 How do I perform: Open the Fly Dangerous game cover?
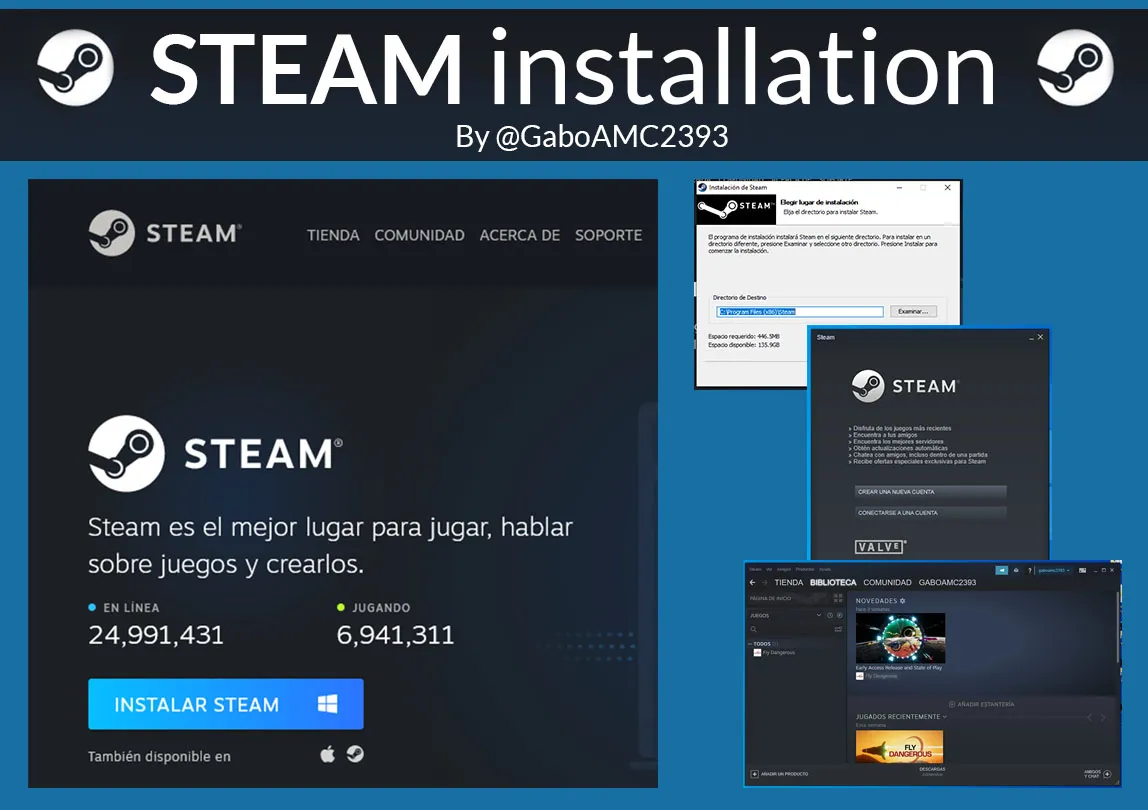[899, 746]
